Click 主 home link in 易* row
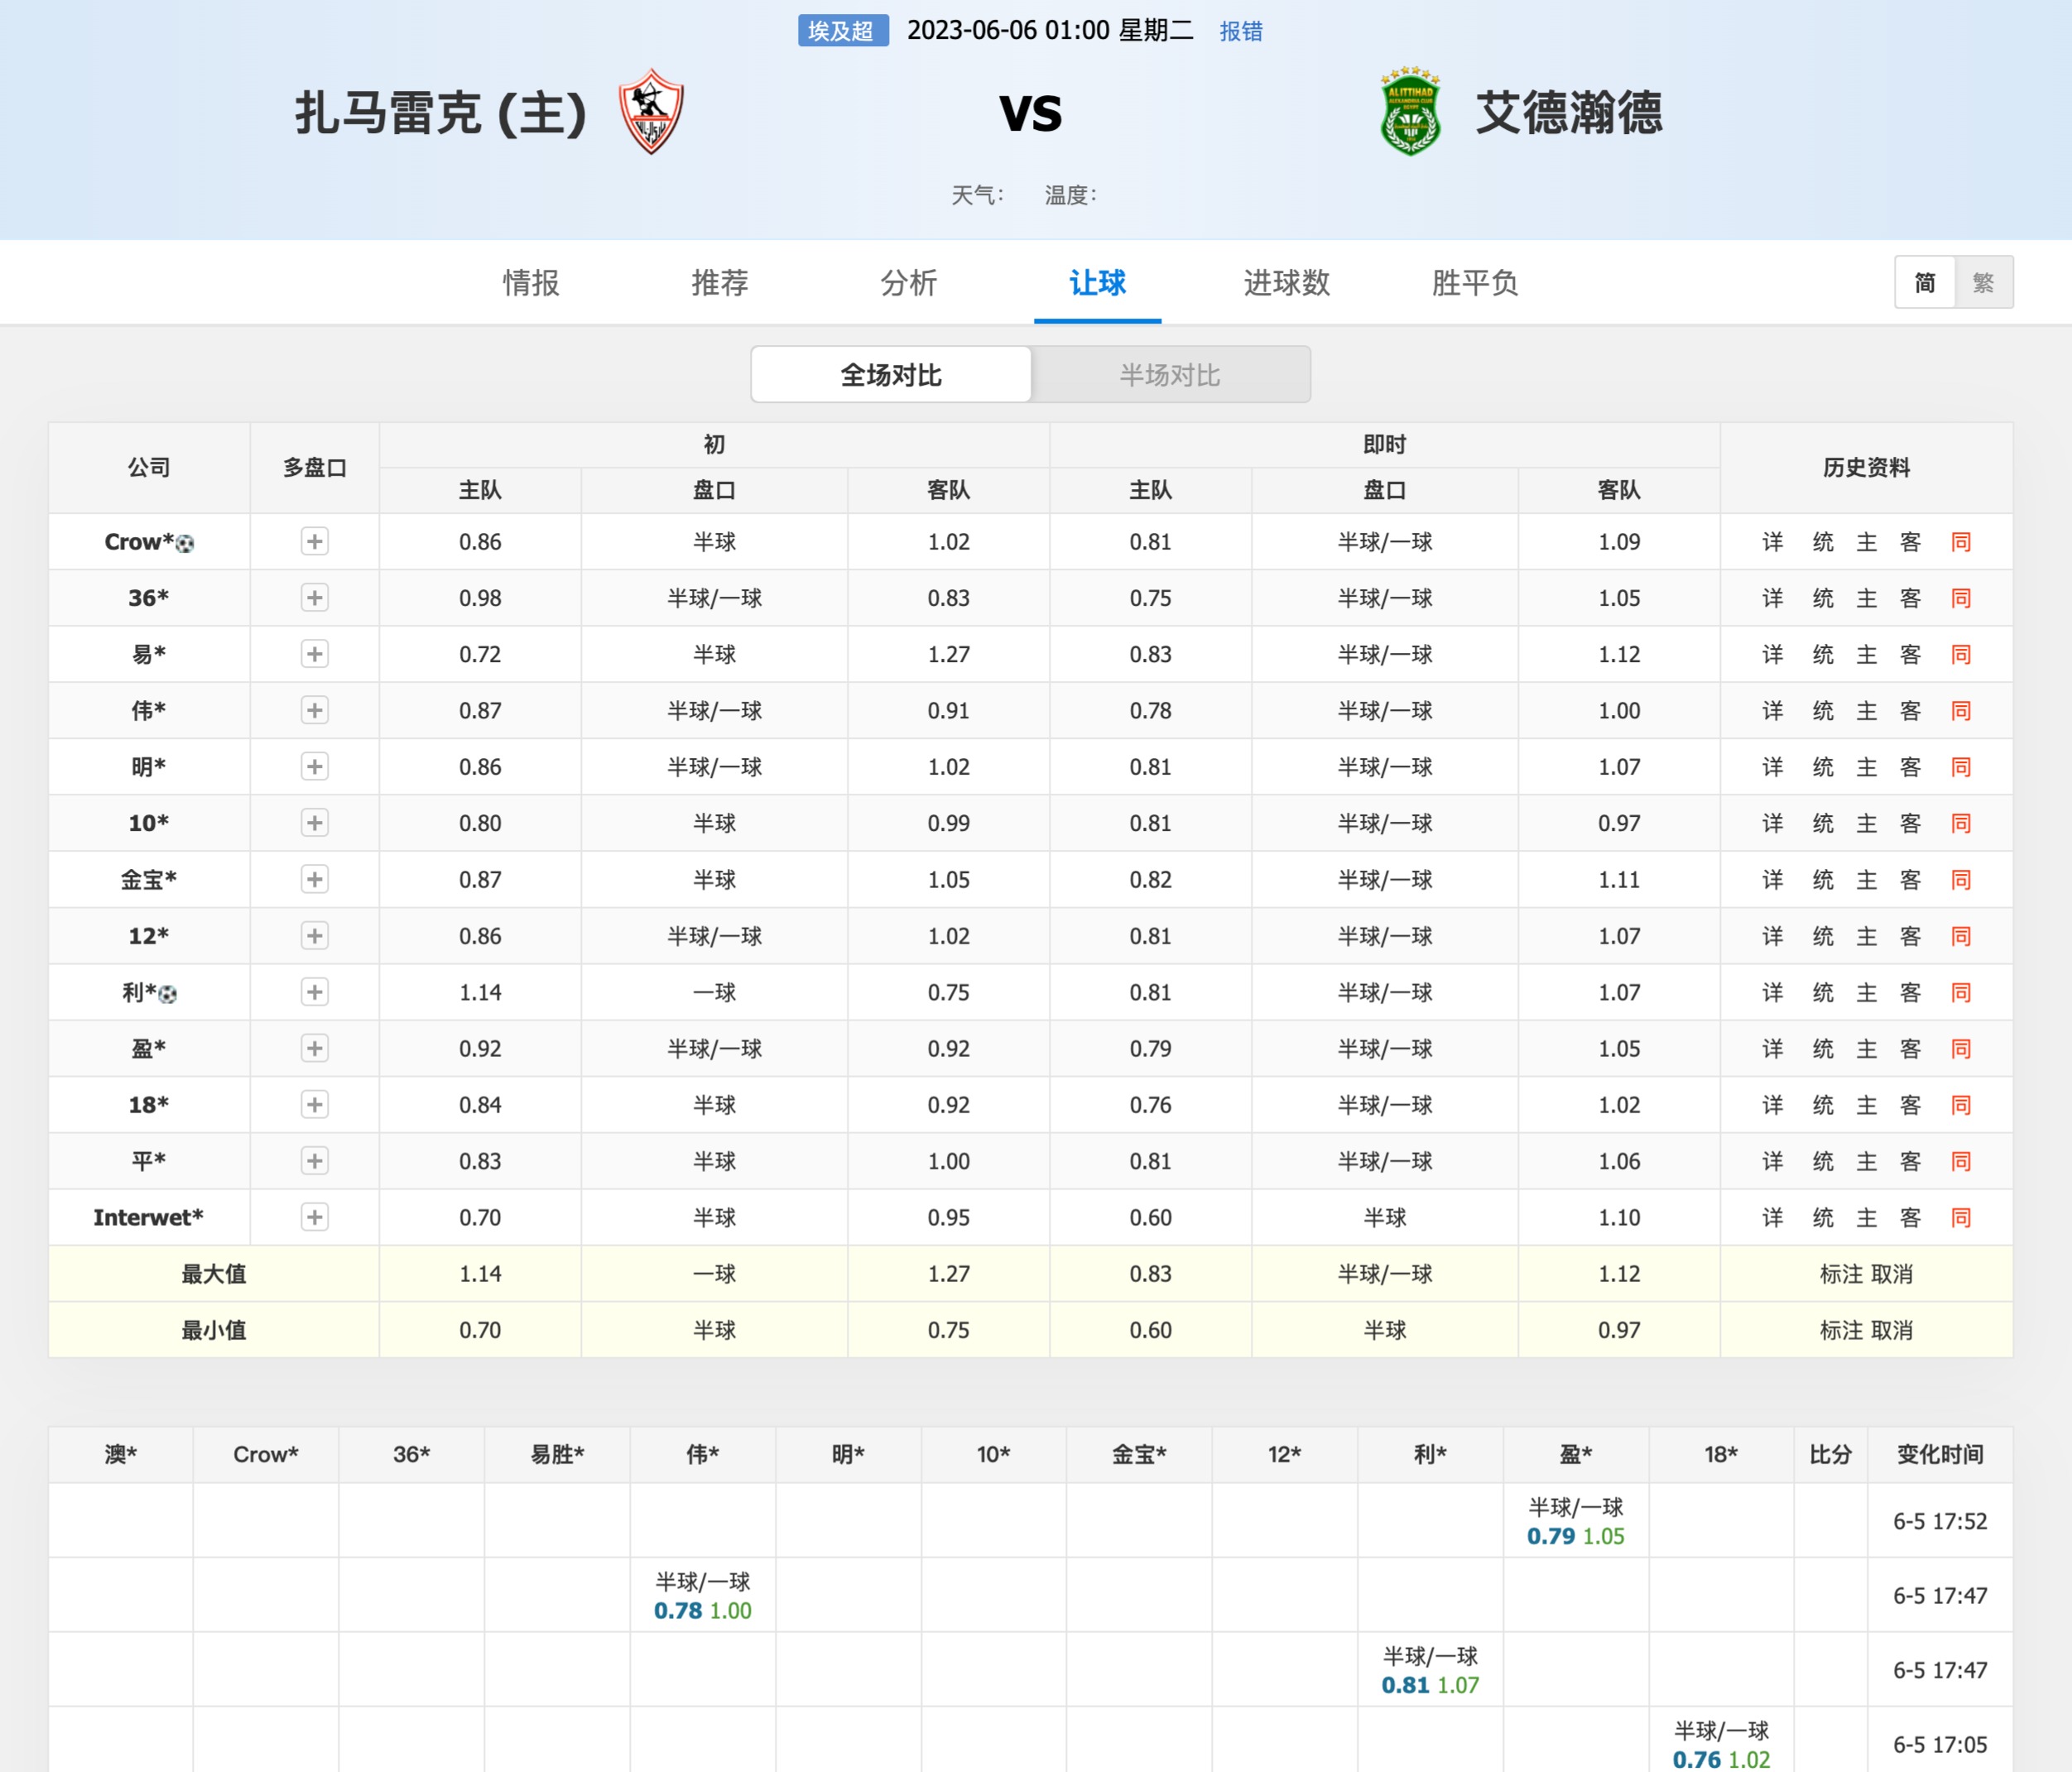This screenshot has height=1772, width=2072. tap(1867, 654)
